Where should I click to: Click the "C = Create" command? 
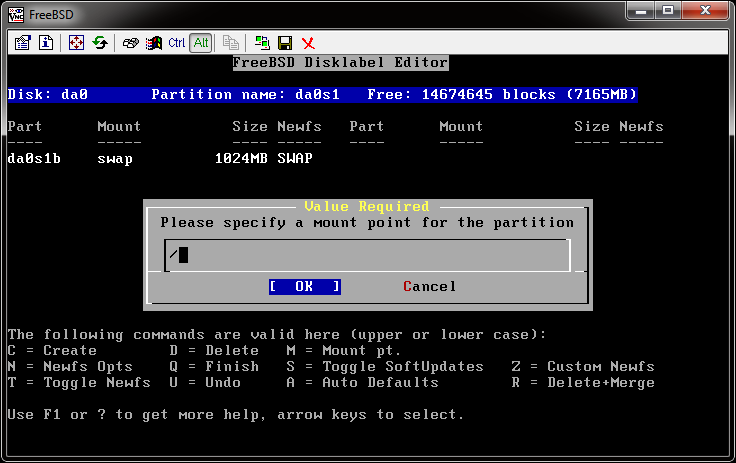pyautogui.click(x=52, y=350)
